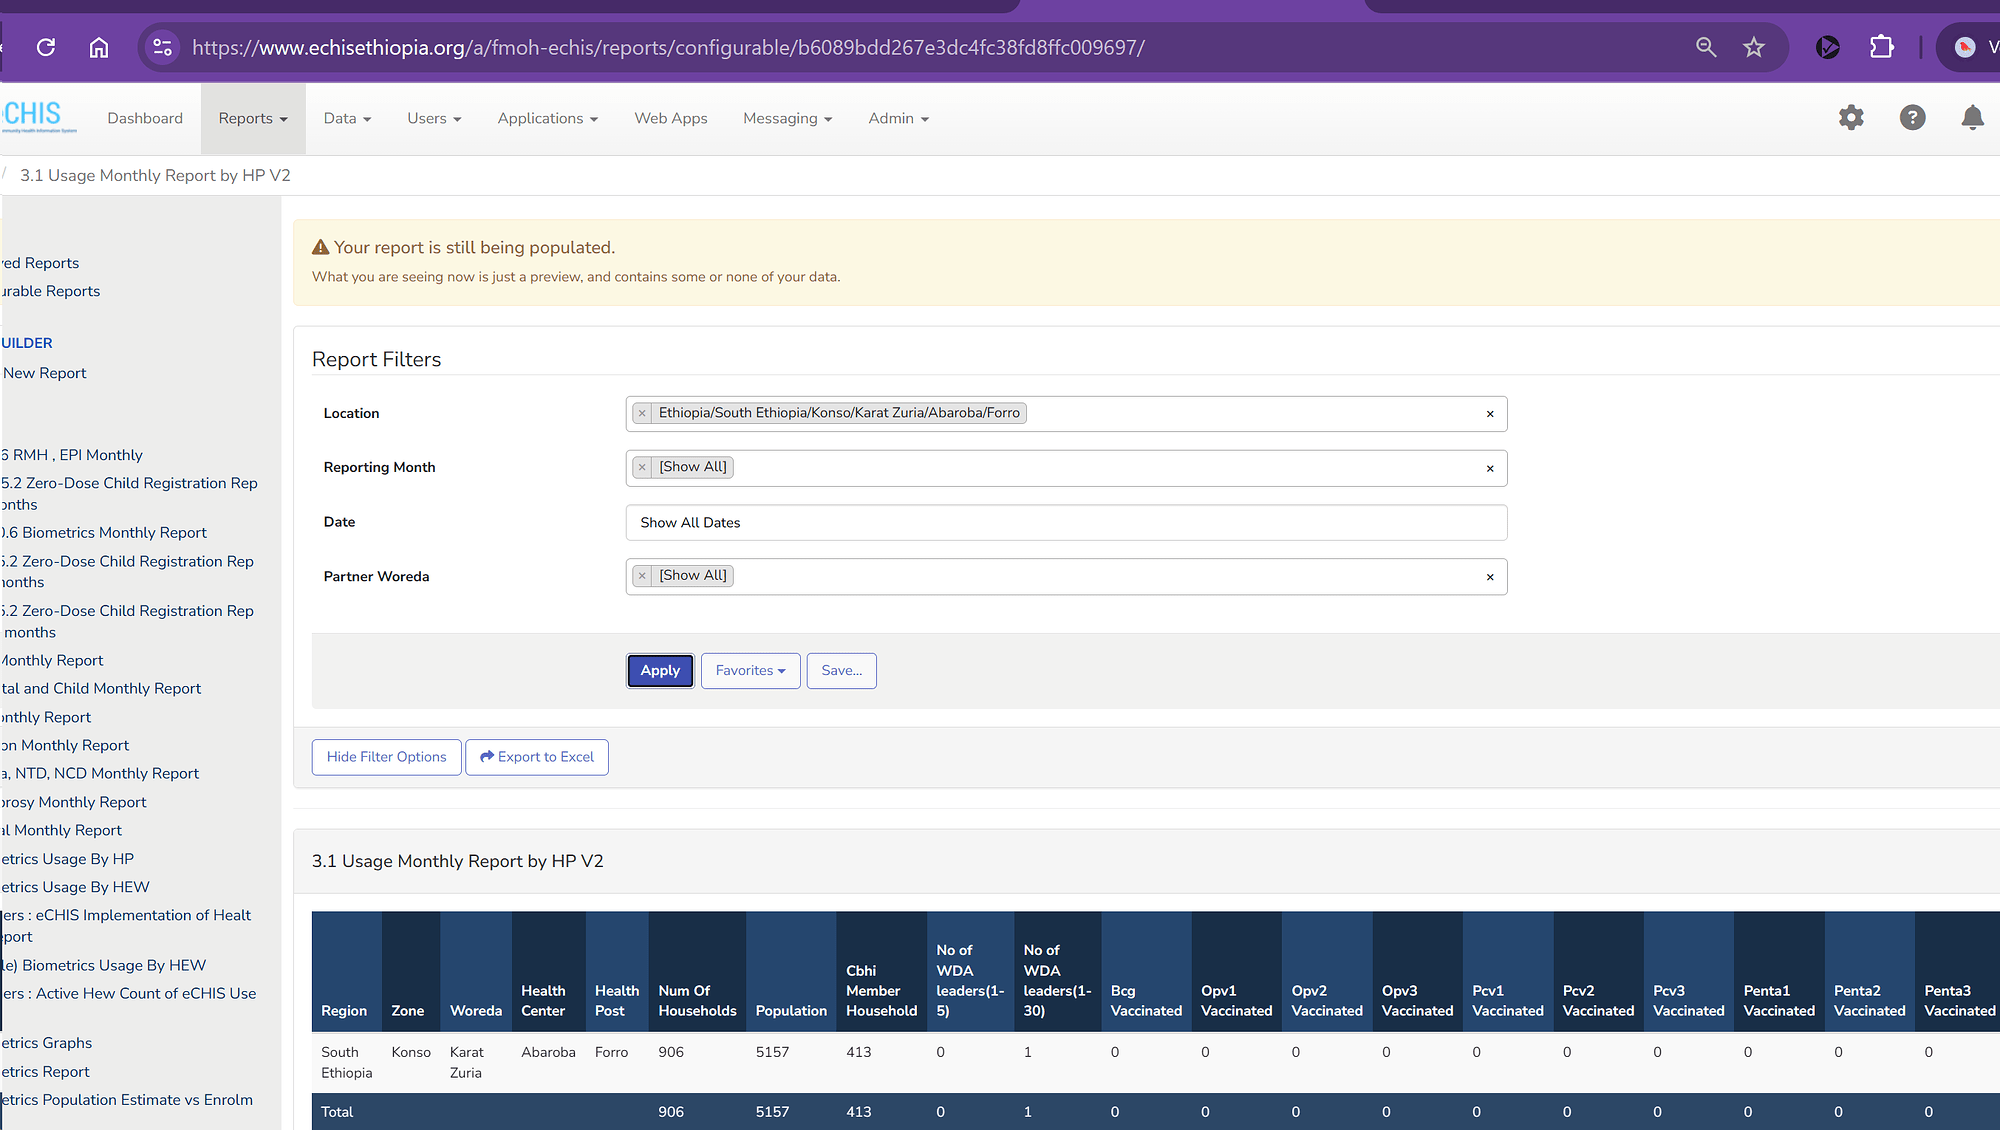Open the settings gear icon
The height and width of the screenshot is (1130, 2000).
coord(1851,118)
